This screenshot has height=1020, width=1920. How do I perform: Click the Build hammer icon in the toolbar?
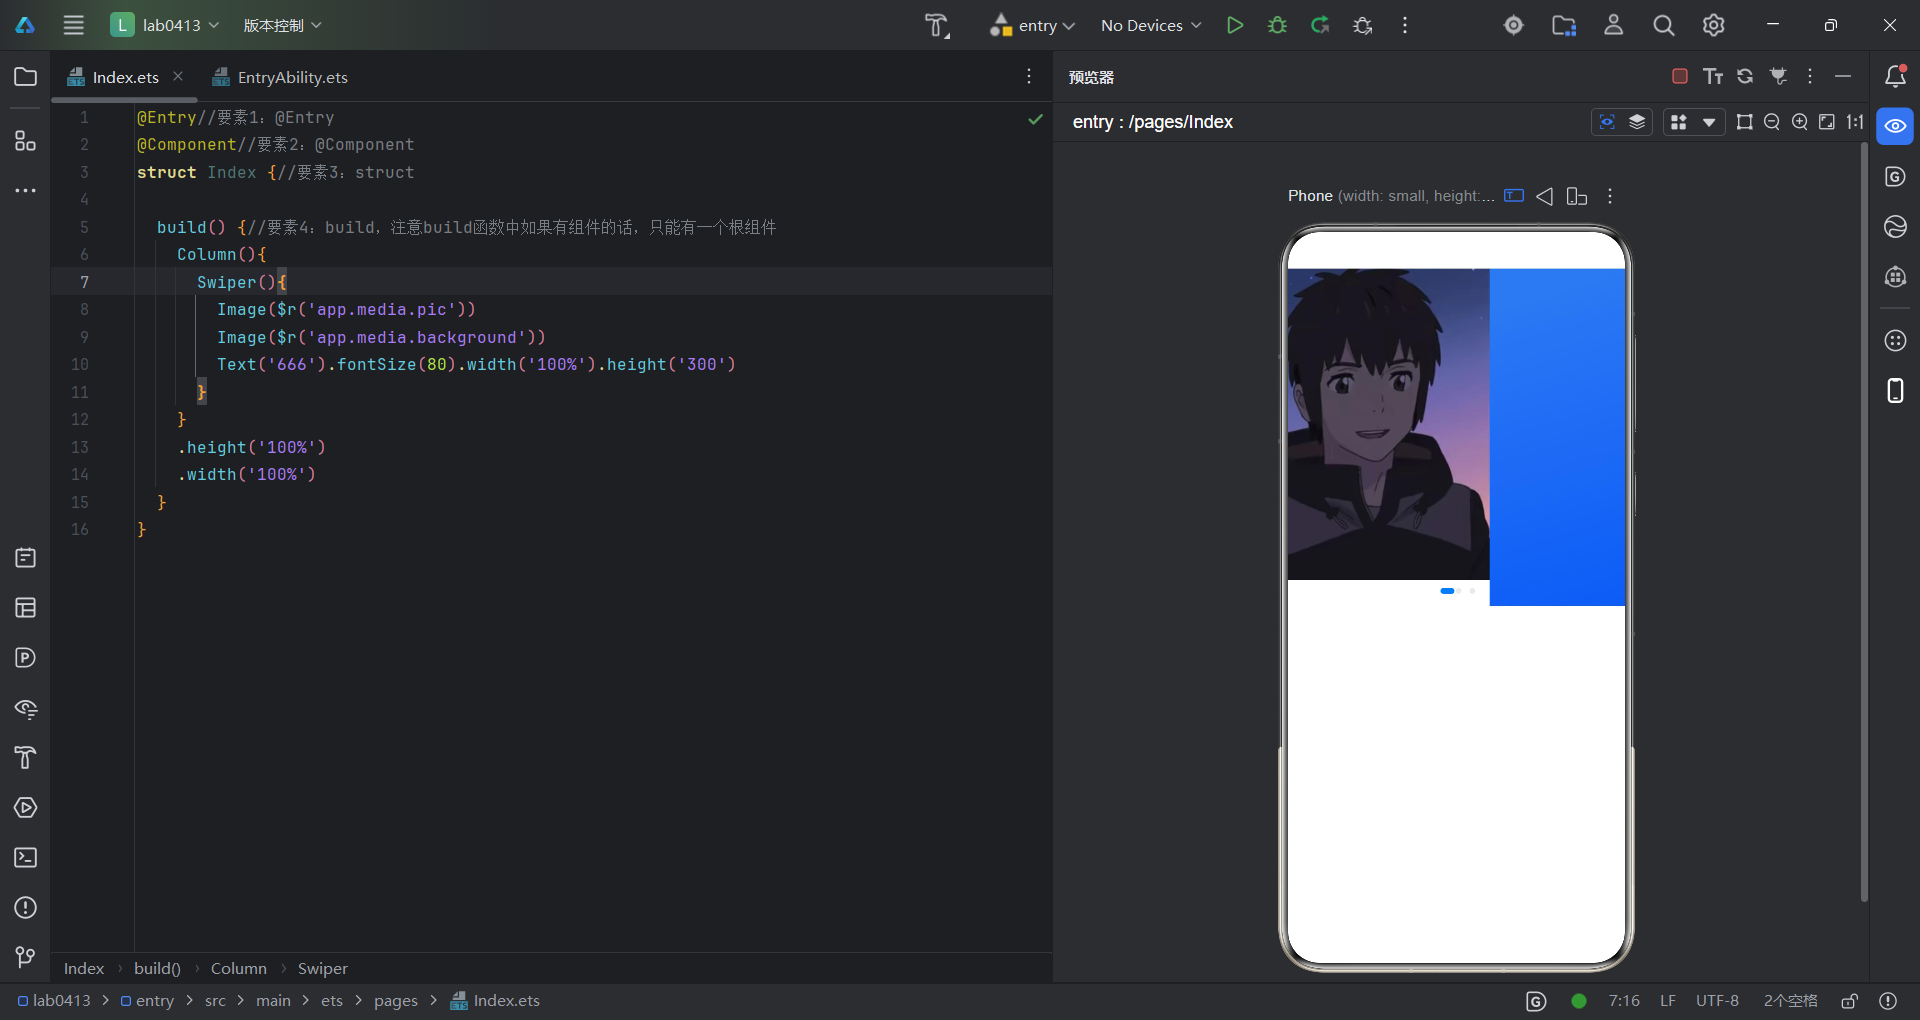(936, 25)
